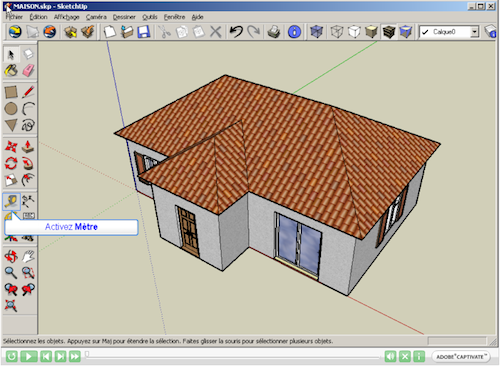The height and width of the screenshot is (366, 500).
Task: Create a new blank file
Action: (109, 32)
